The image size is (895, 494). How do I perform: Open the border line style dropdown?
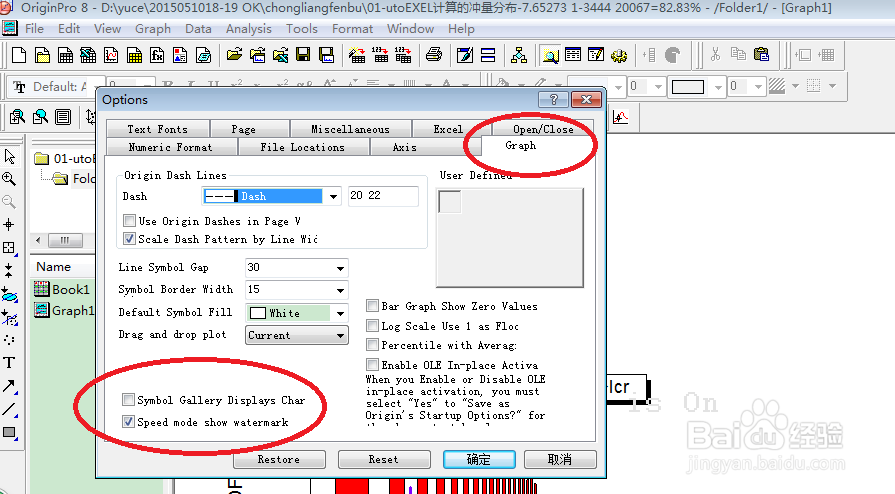(x=718, y=87)
